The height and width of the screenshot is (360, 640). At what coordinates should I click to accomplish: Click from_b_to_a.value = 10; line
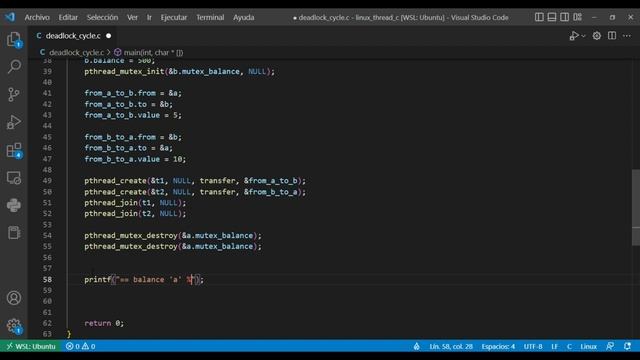point(135,159)
